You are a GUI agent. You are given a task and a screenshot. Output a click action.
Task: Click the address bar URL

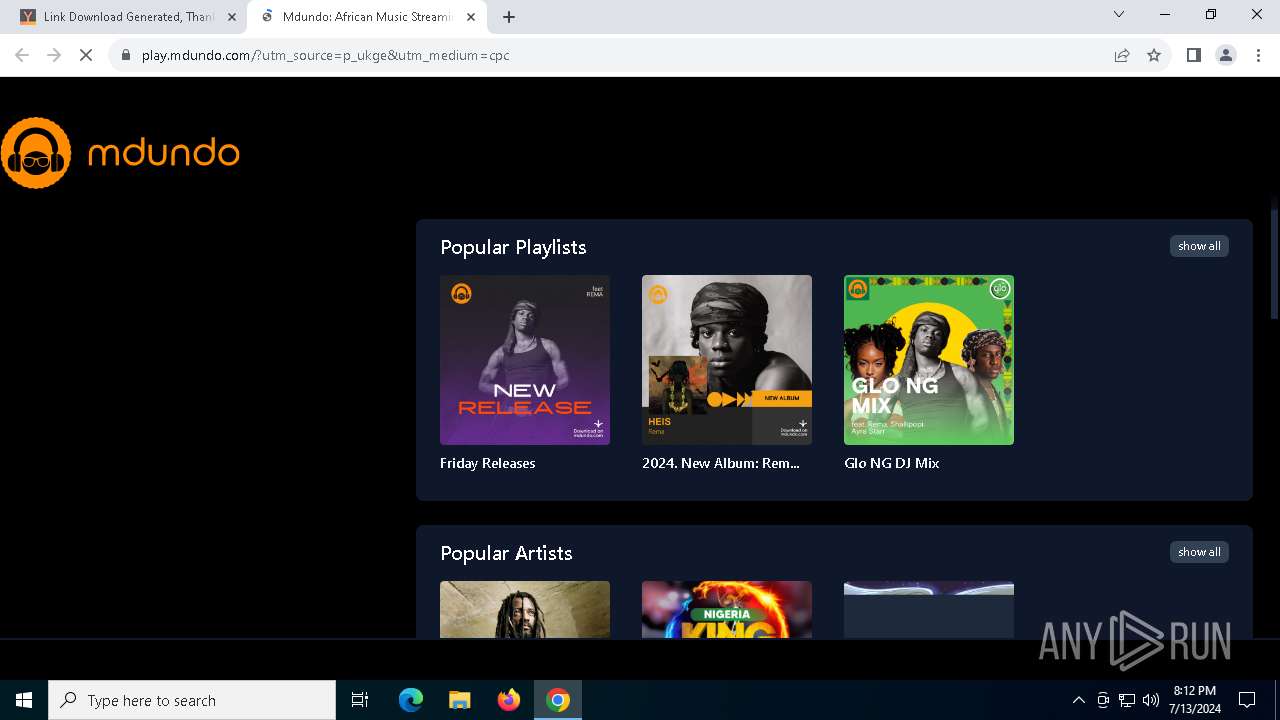pos(326,55)
